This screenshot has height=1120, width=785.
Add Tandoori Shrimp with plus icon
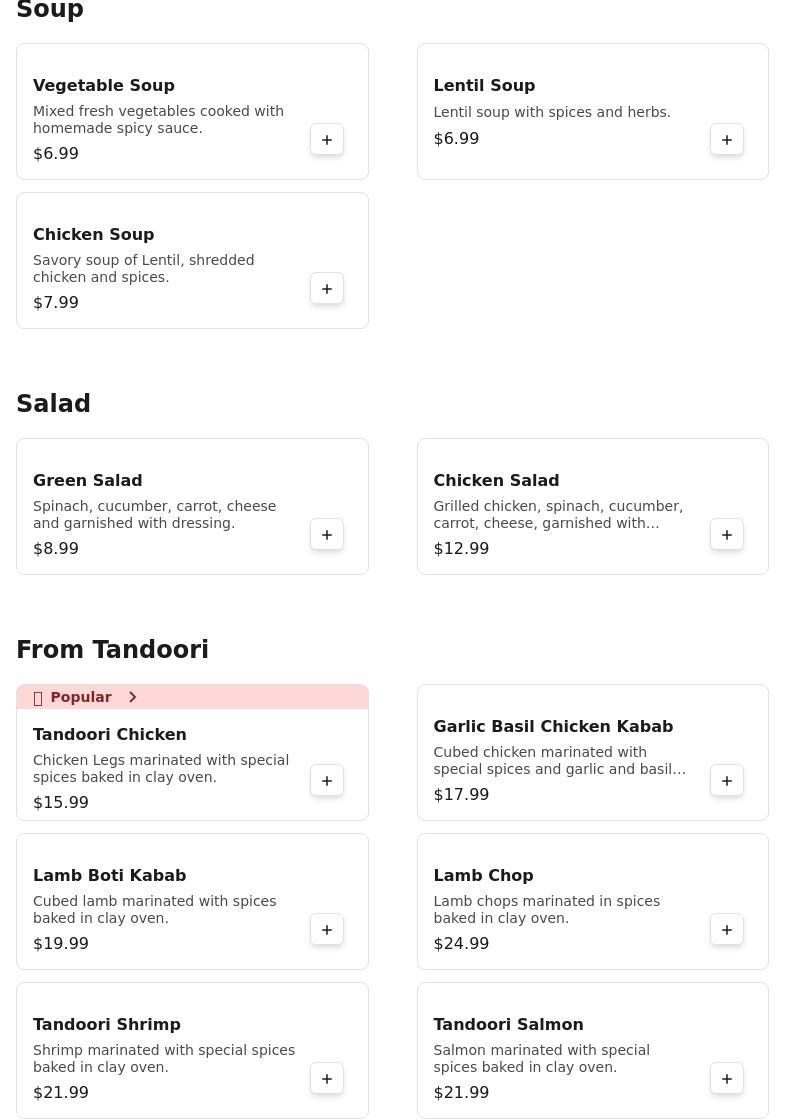326,1079
